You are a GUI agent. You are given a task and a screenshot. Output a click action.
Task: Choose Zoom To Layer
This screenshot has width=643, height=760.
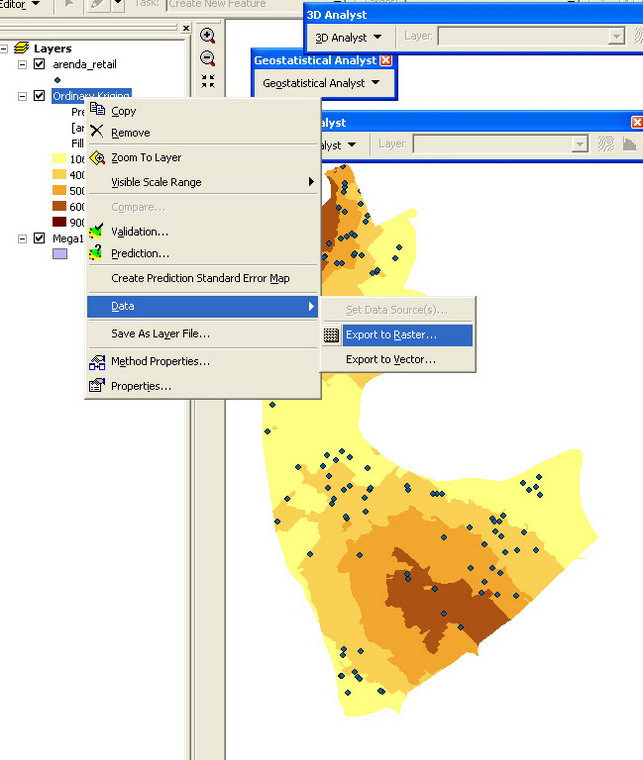coord(146,158)
